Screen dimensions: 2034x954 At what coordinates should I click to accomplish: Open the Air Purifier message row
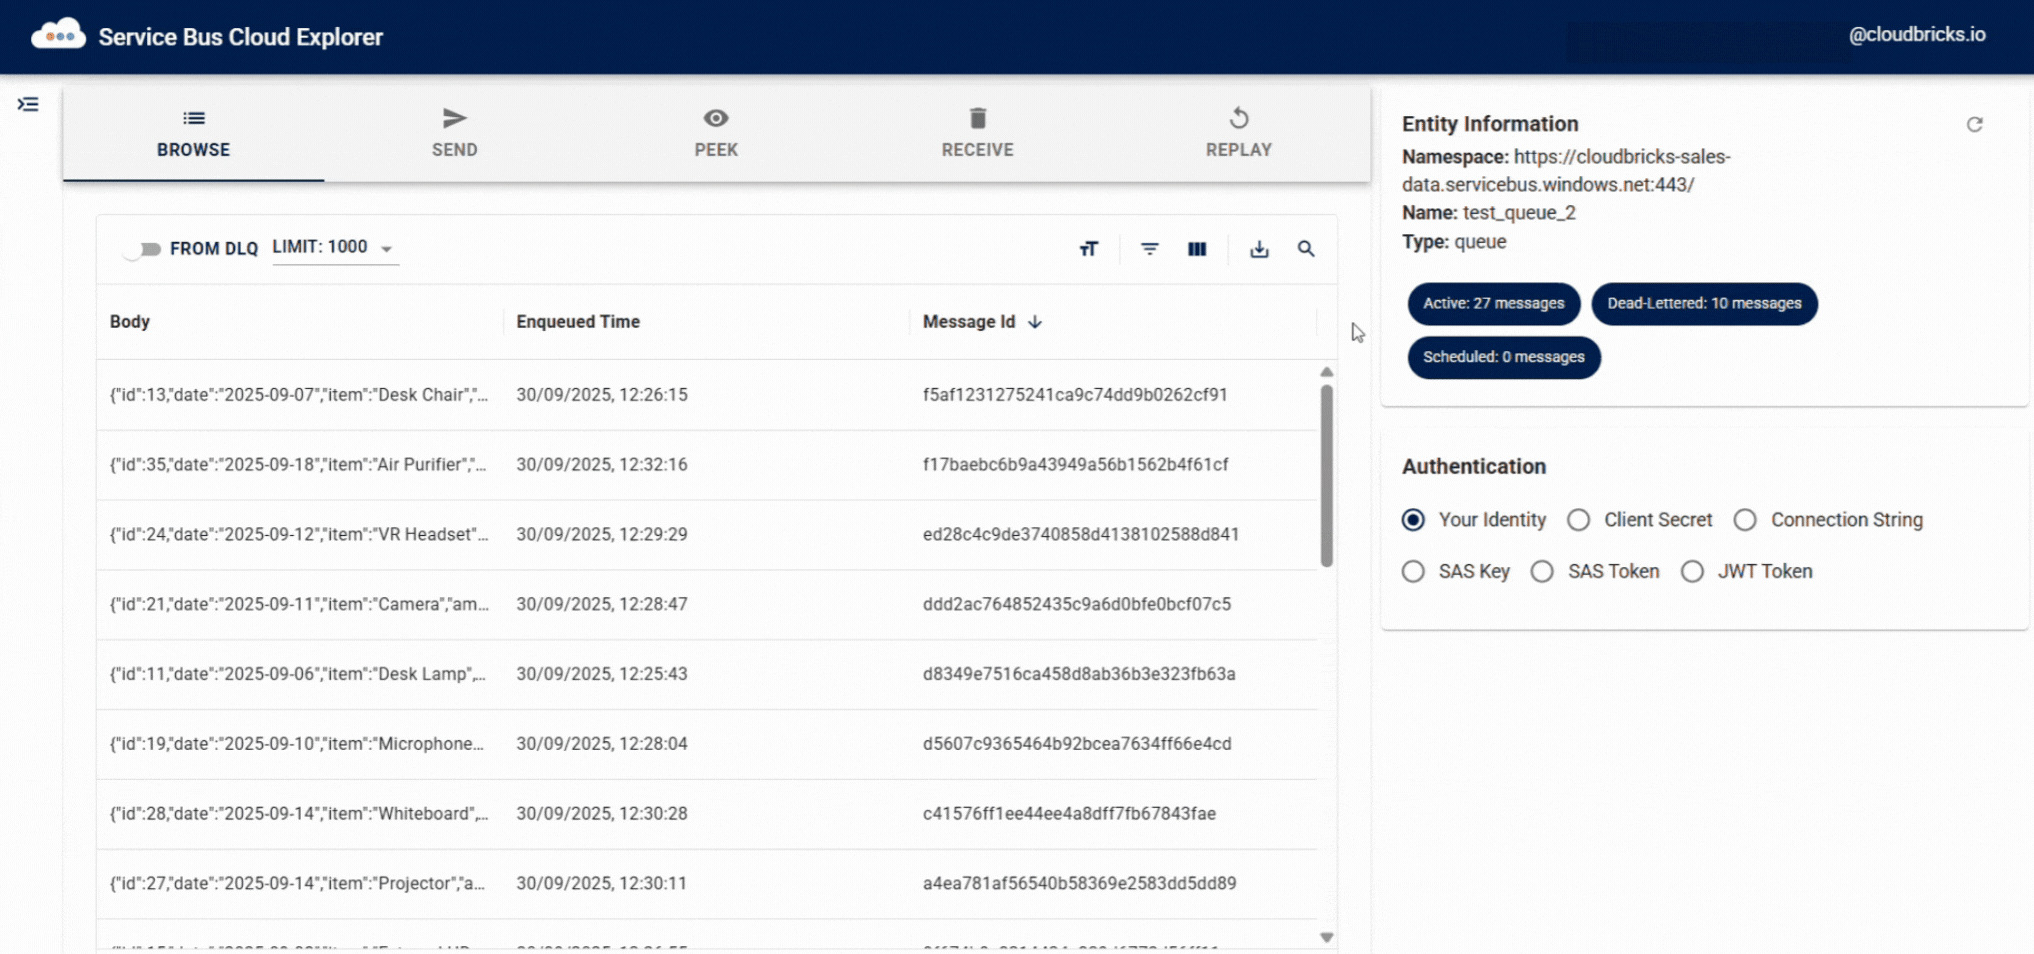(x=707, y=465)
